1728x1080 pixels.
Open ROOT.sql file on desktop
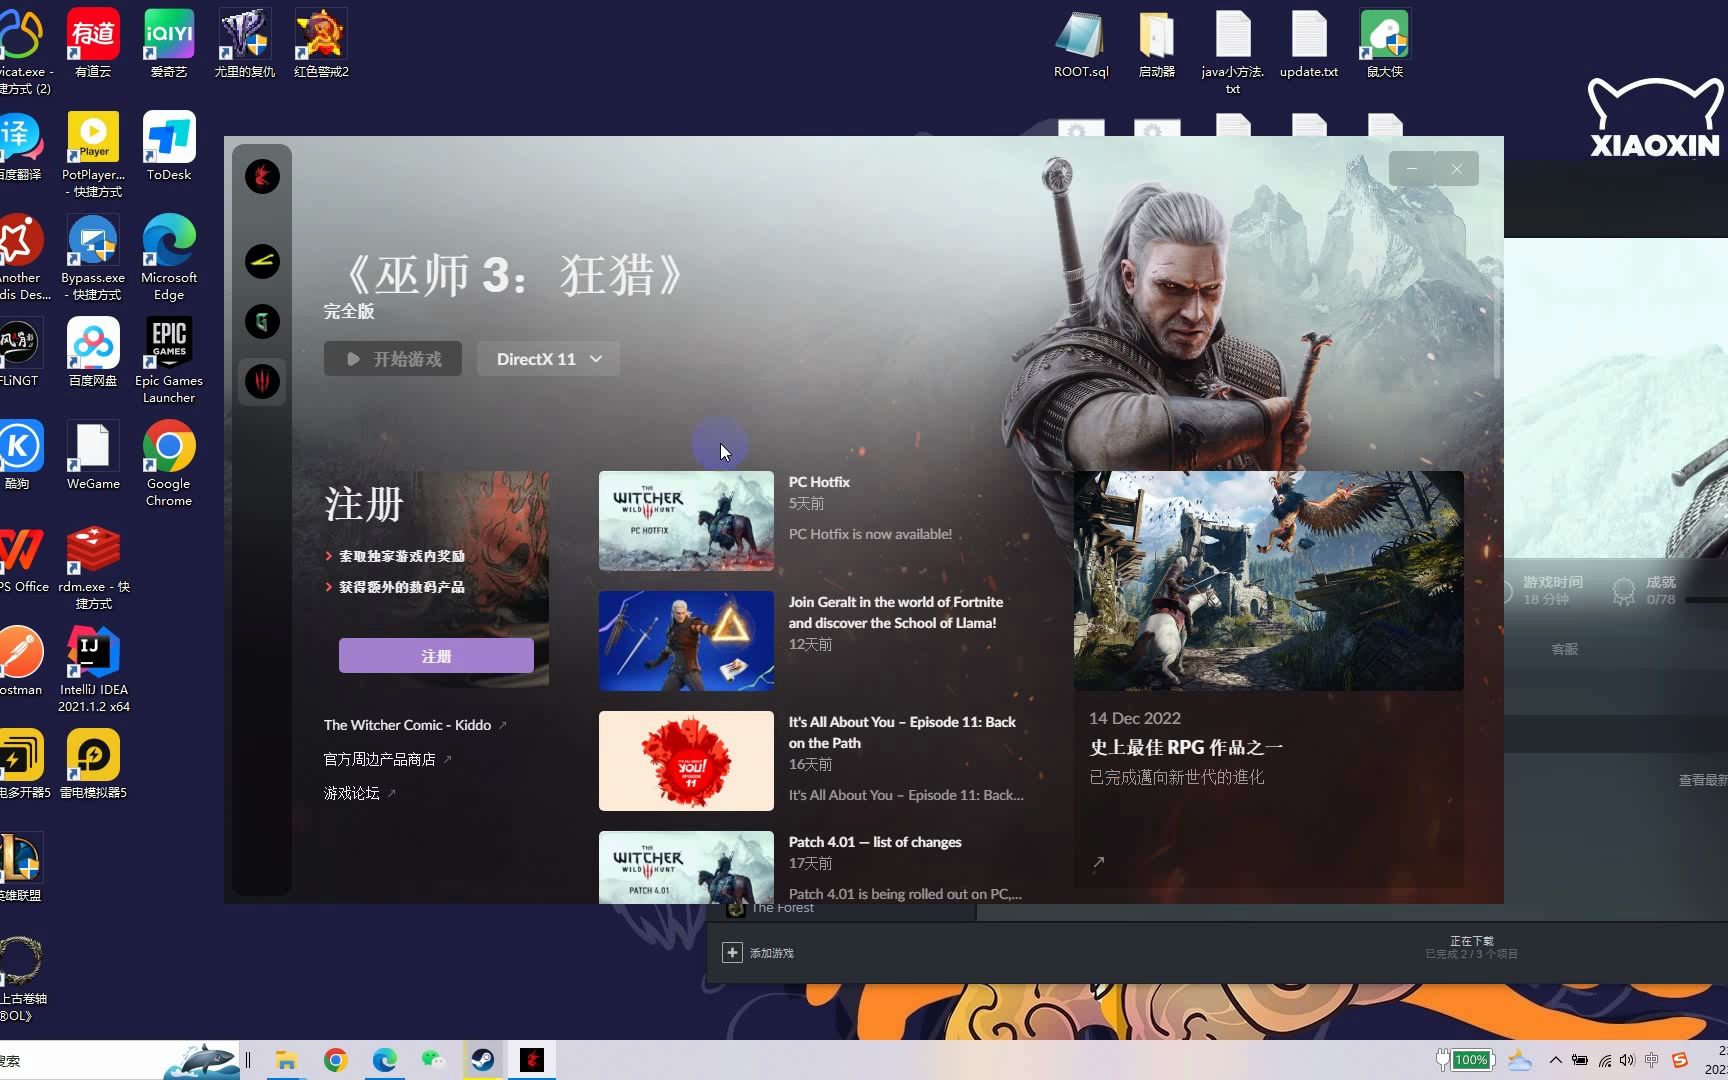[1081, 44]
